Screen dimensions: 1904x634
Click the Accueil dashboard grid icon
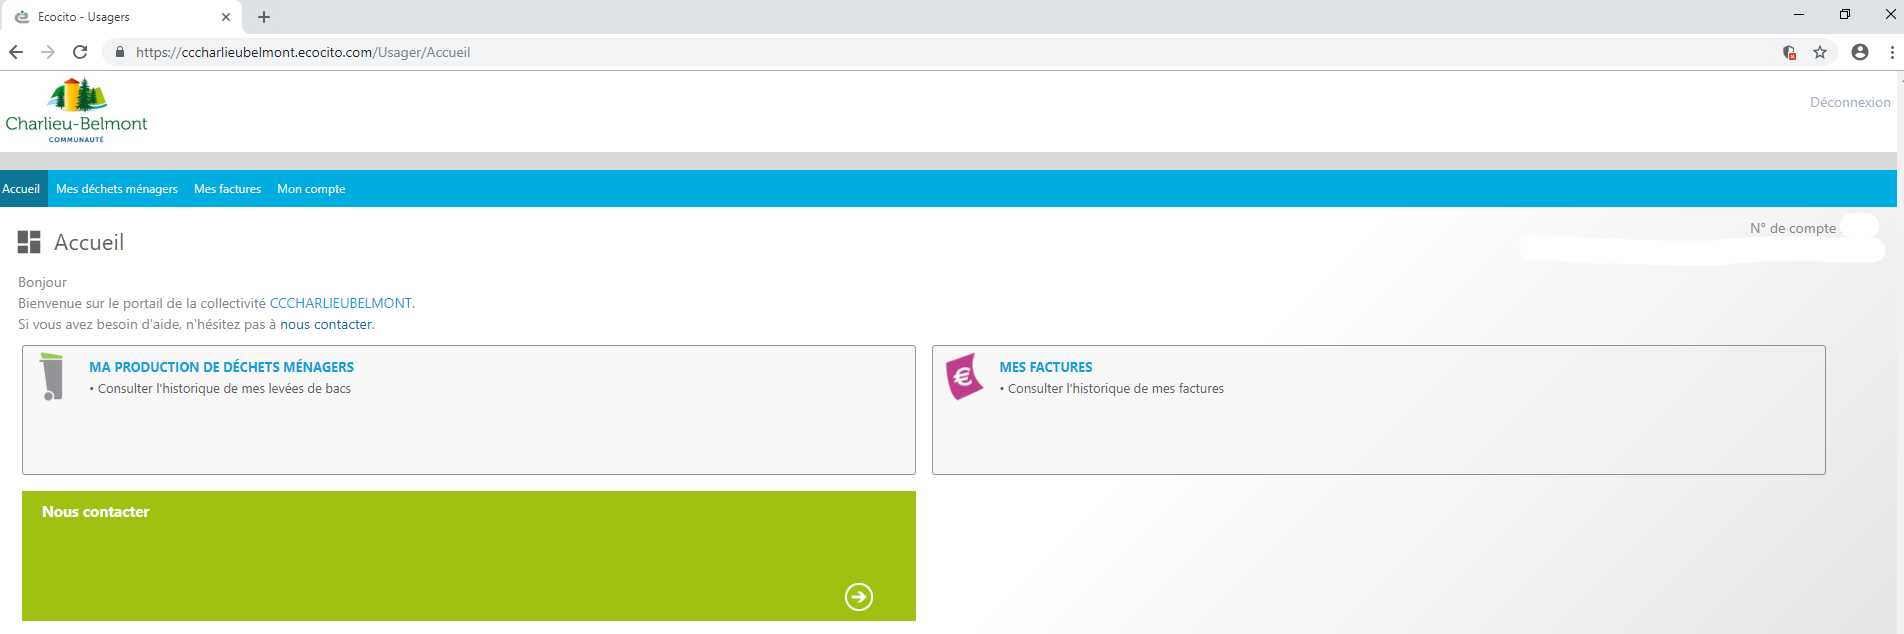point(29,242)
